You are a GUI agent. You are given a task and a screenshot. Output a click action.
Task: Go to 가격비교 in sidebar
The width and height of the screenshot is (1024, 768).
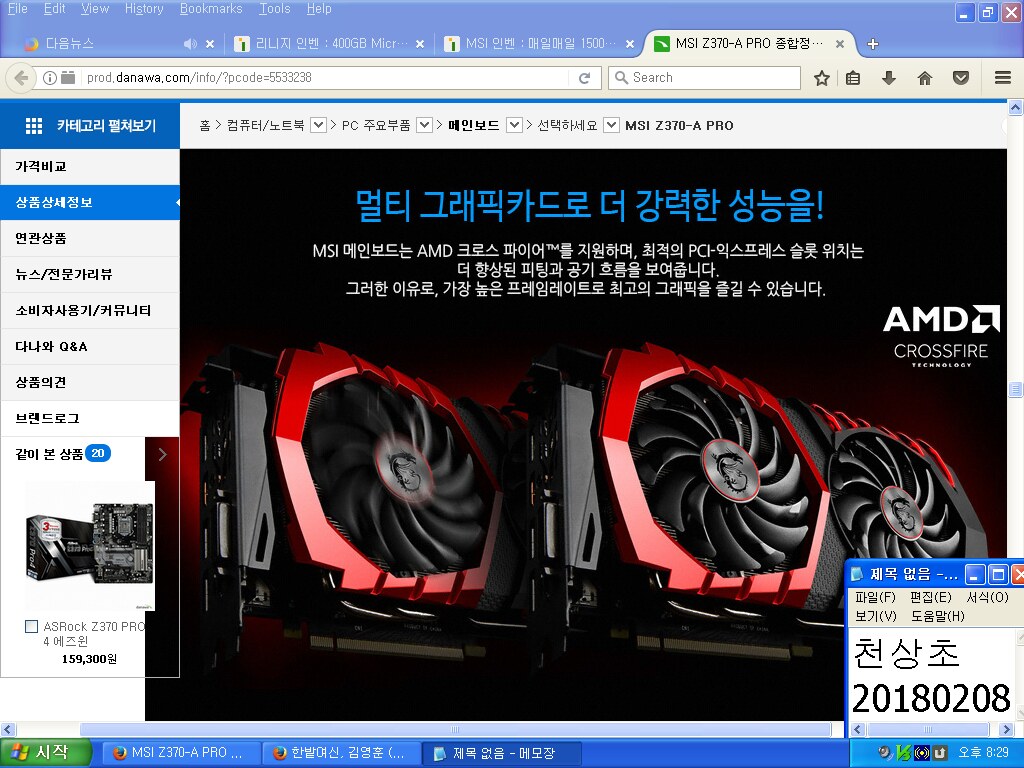[90, 167]
